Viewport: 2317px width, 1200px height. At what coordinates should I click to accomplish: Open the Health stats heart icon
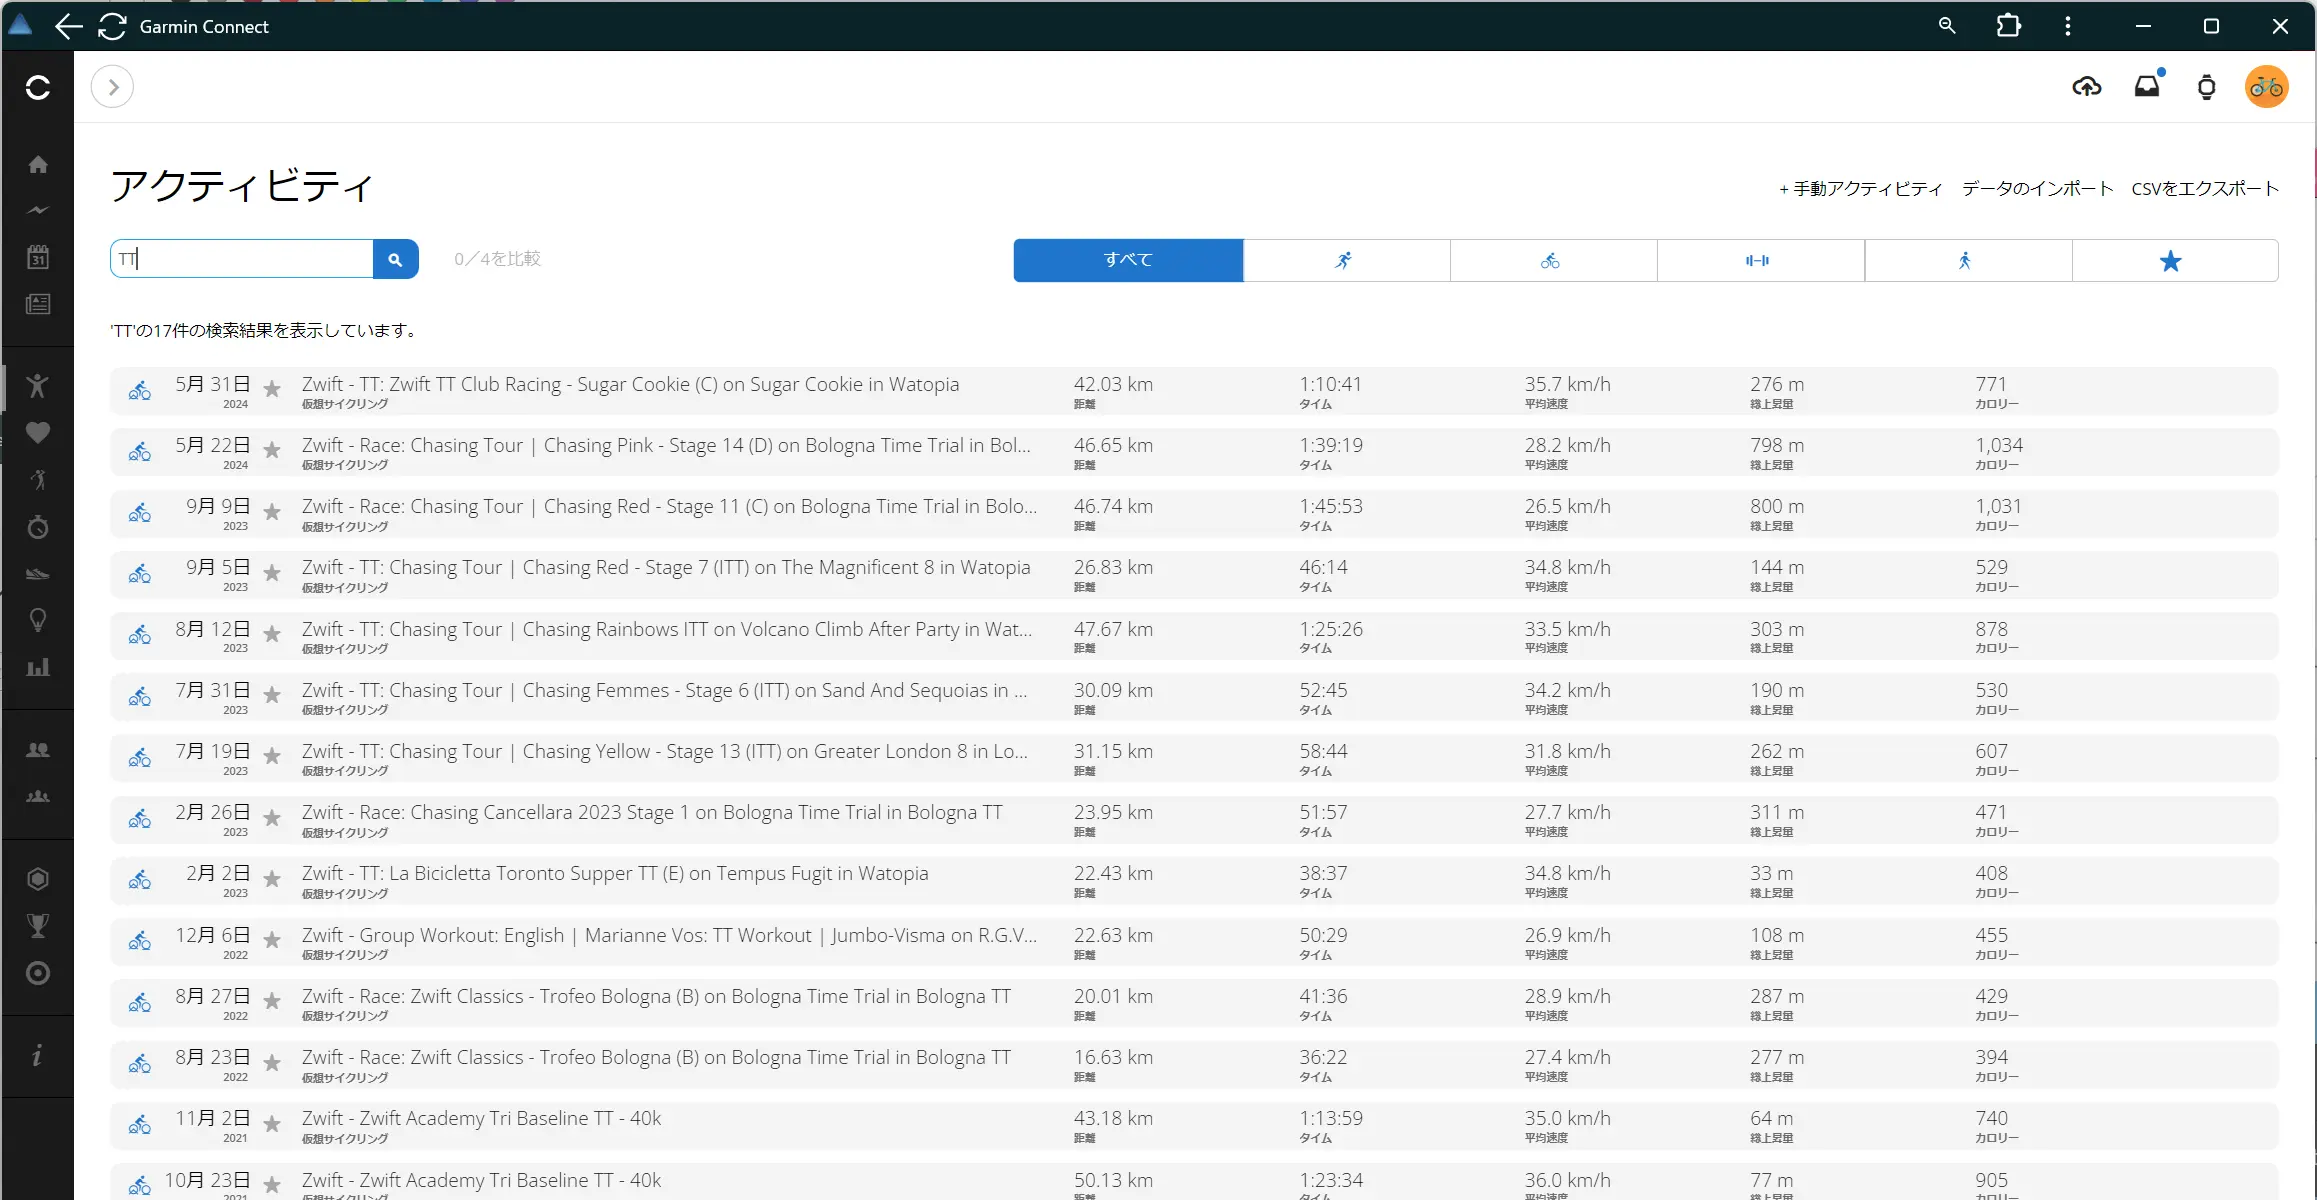coord(38,433)
